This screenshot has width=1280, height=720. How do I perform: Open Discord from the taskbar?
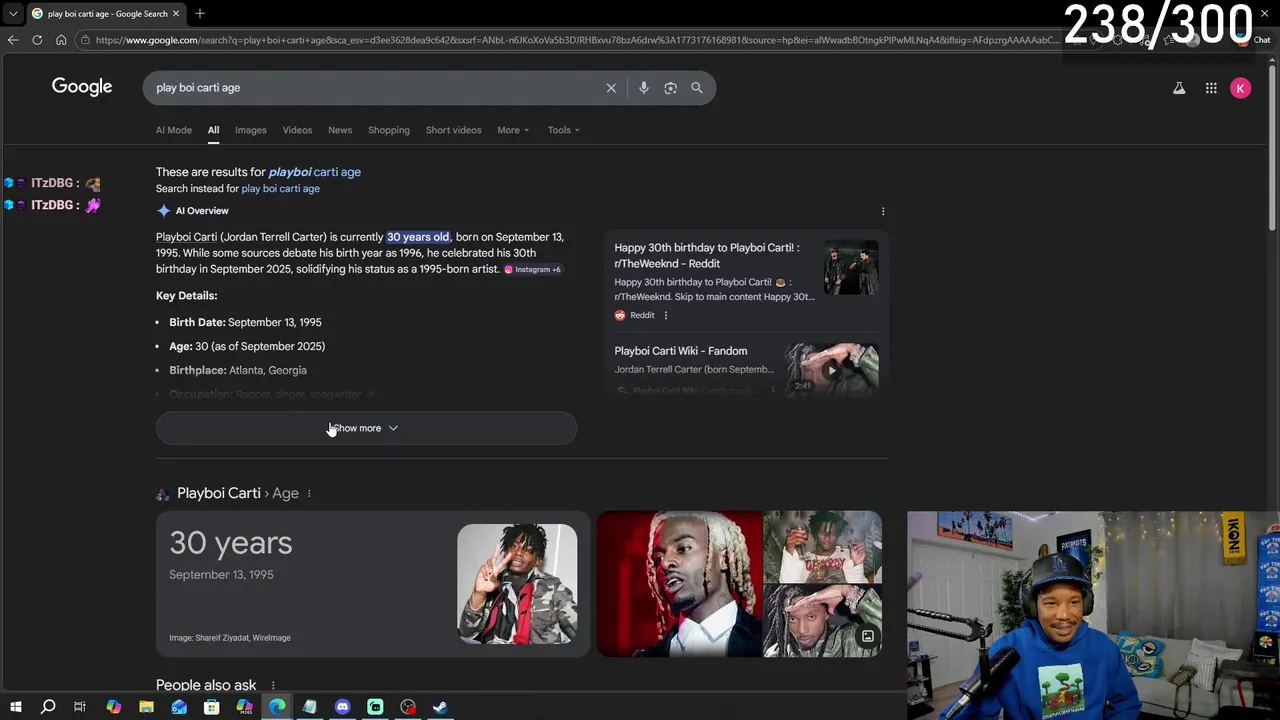342,707
